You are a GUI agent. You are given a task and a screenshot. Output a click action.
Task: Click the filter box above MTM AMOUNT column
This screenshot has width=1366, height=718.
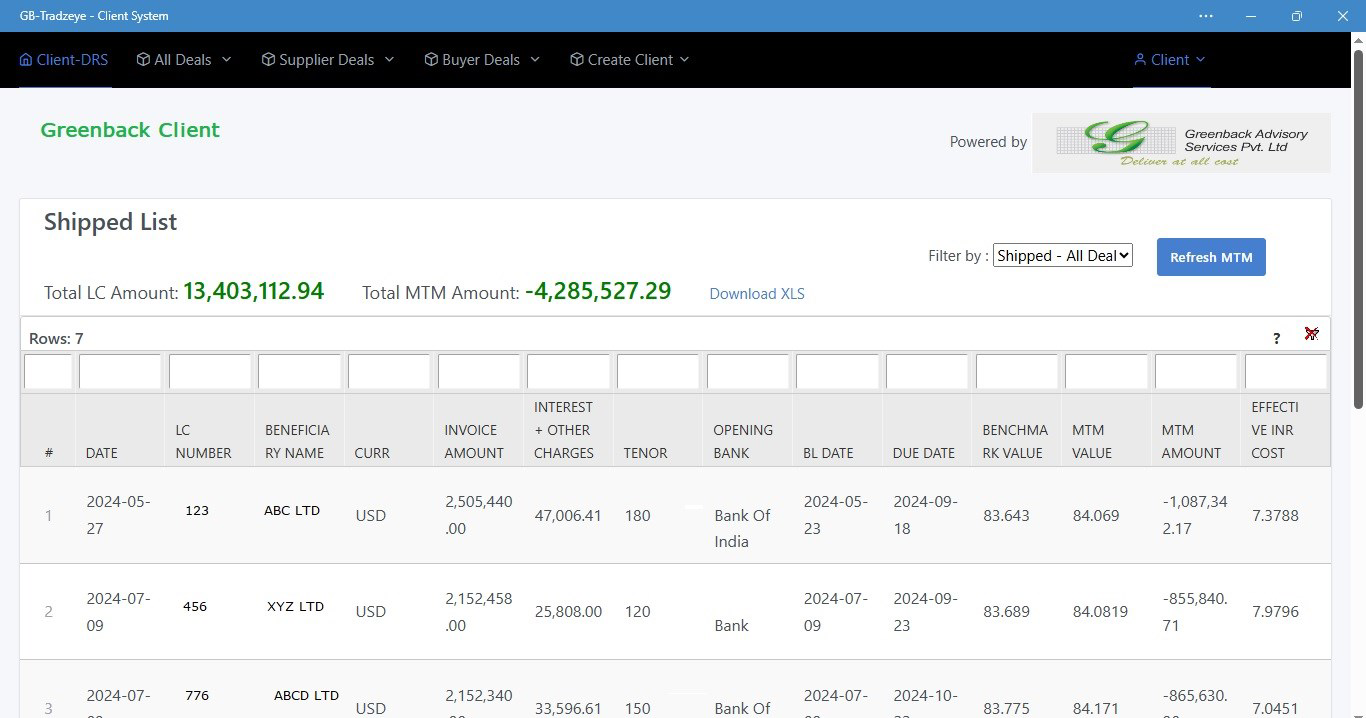(x=1196, y=371)
